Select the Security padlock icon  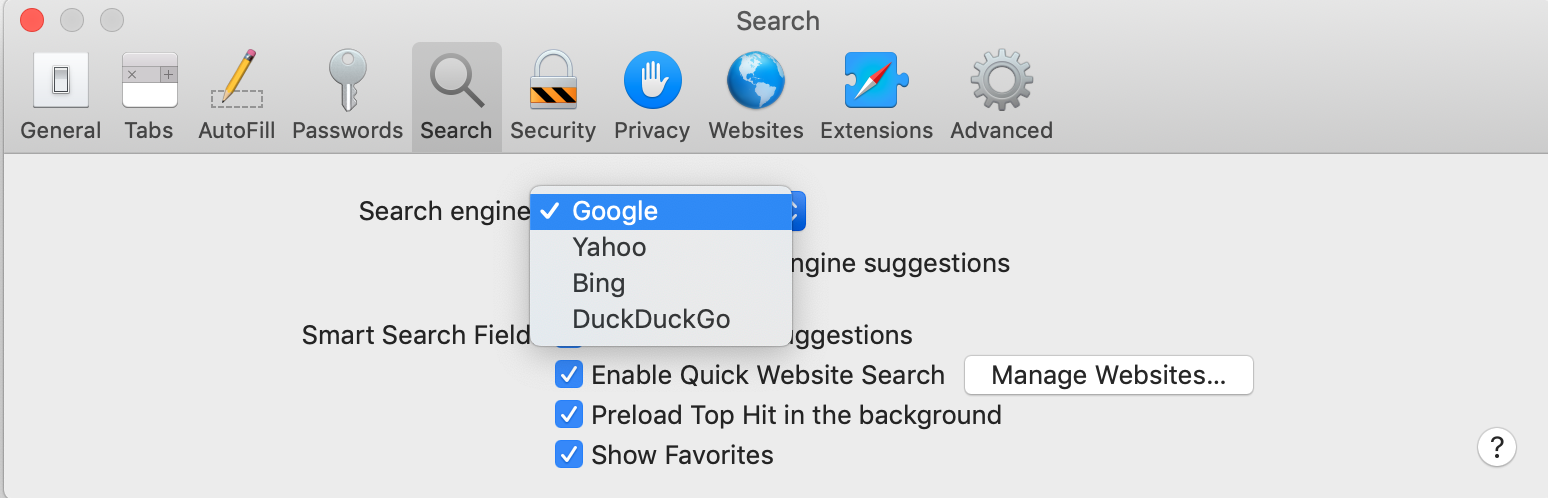coord(552,97)
